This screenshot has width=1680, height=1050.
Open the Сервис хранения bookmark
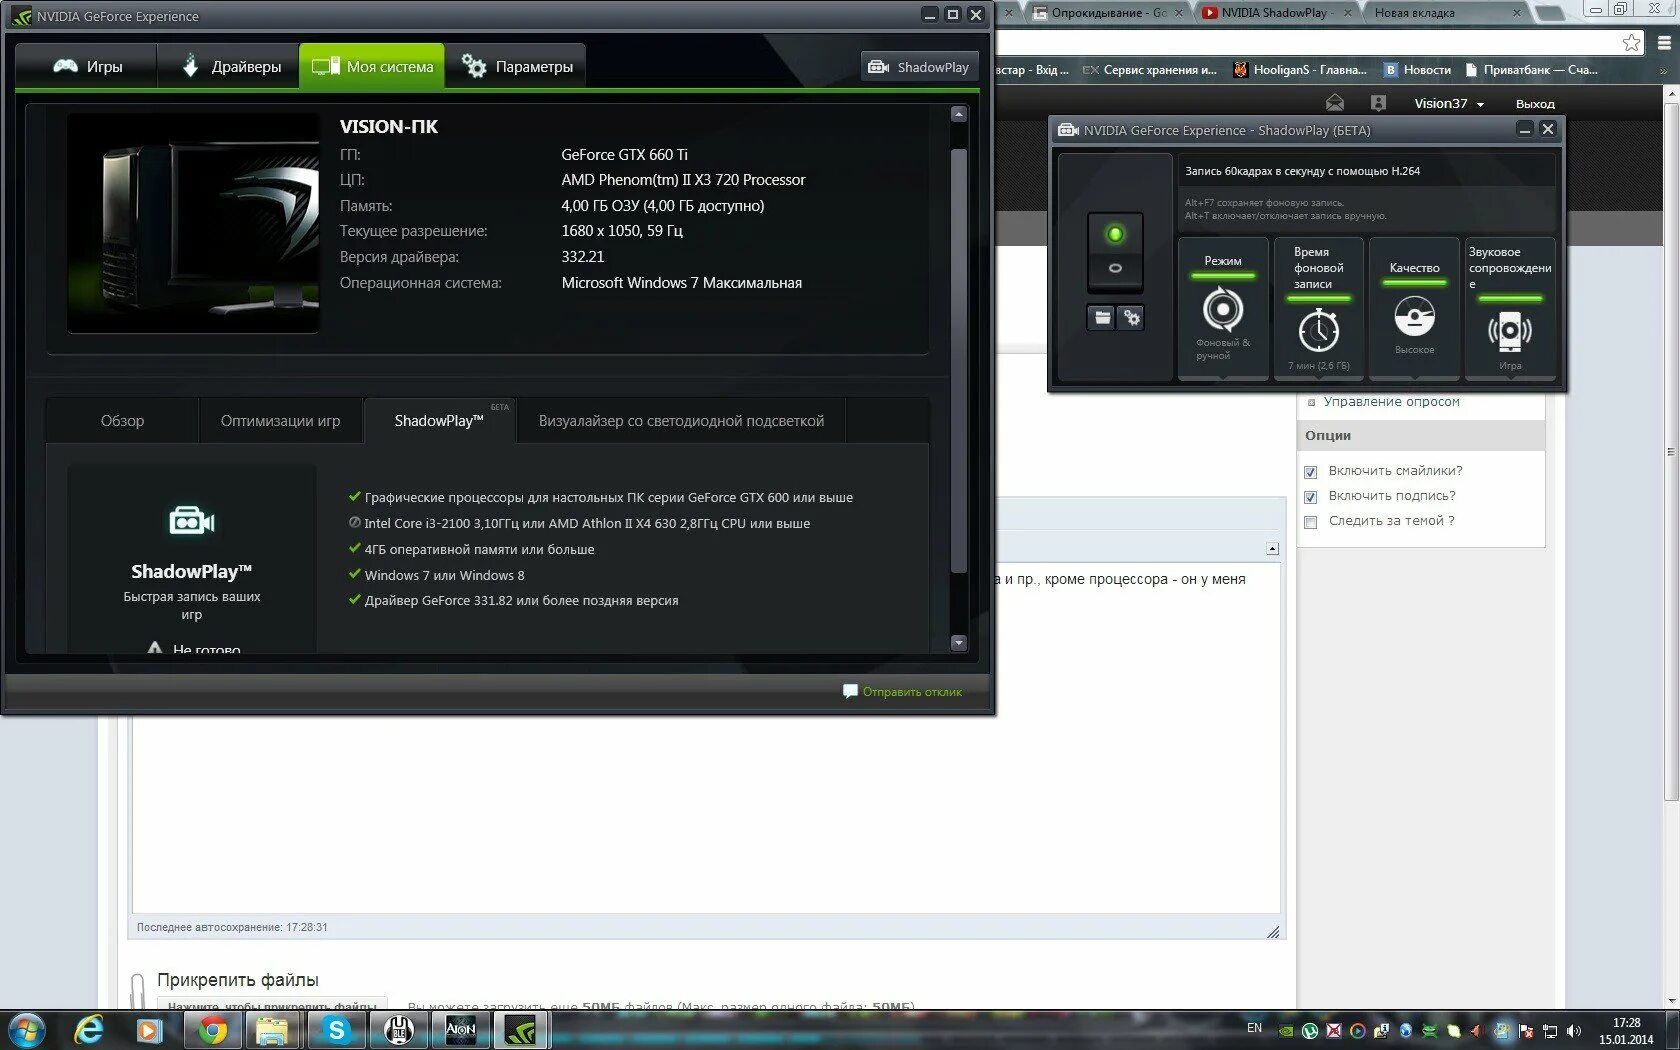pos(1150,70)
